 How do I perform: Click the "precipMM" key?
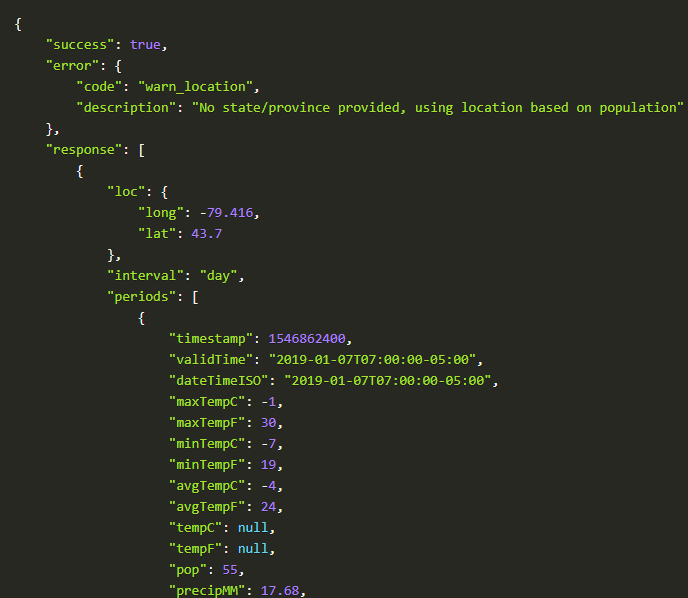click(207, 591)
